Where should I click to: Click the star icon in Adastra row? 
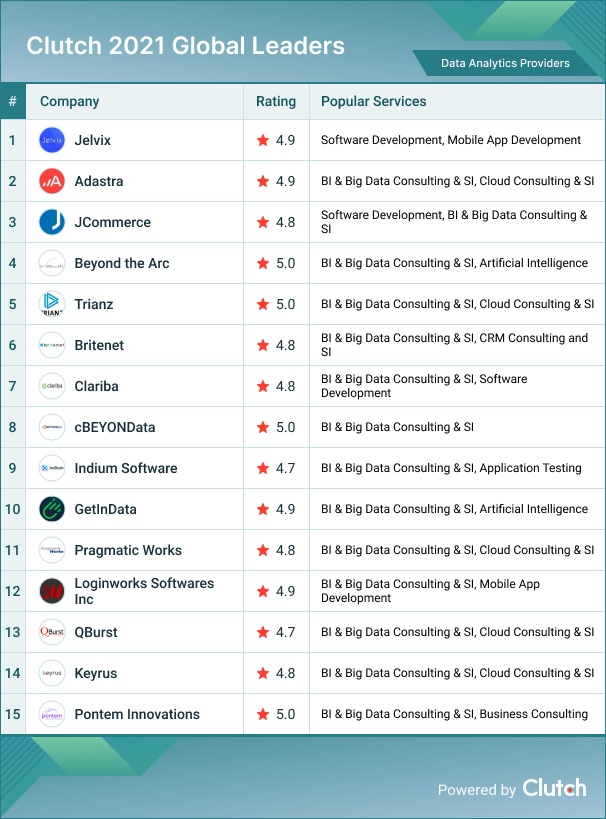(x=263, y=181)
